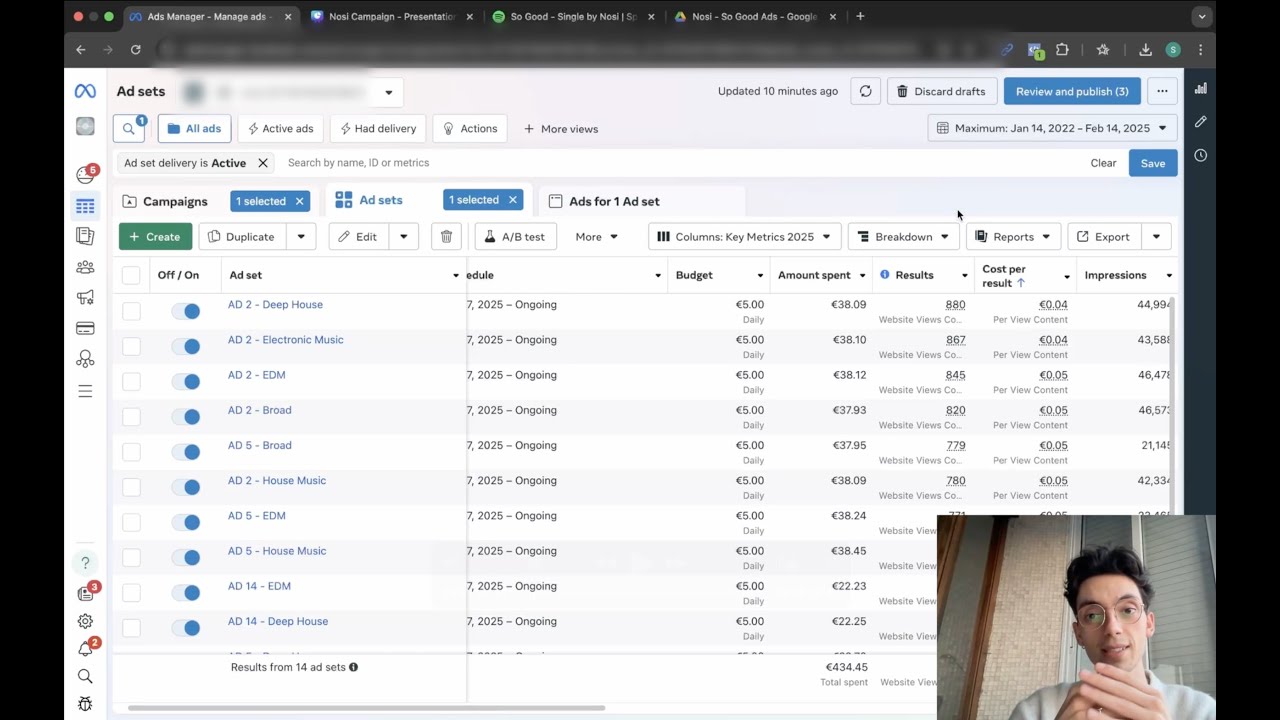The image size is (1280, 720).
Task: Click the horizontal scrollbar at table bottom
Action: coord(366,708)
